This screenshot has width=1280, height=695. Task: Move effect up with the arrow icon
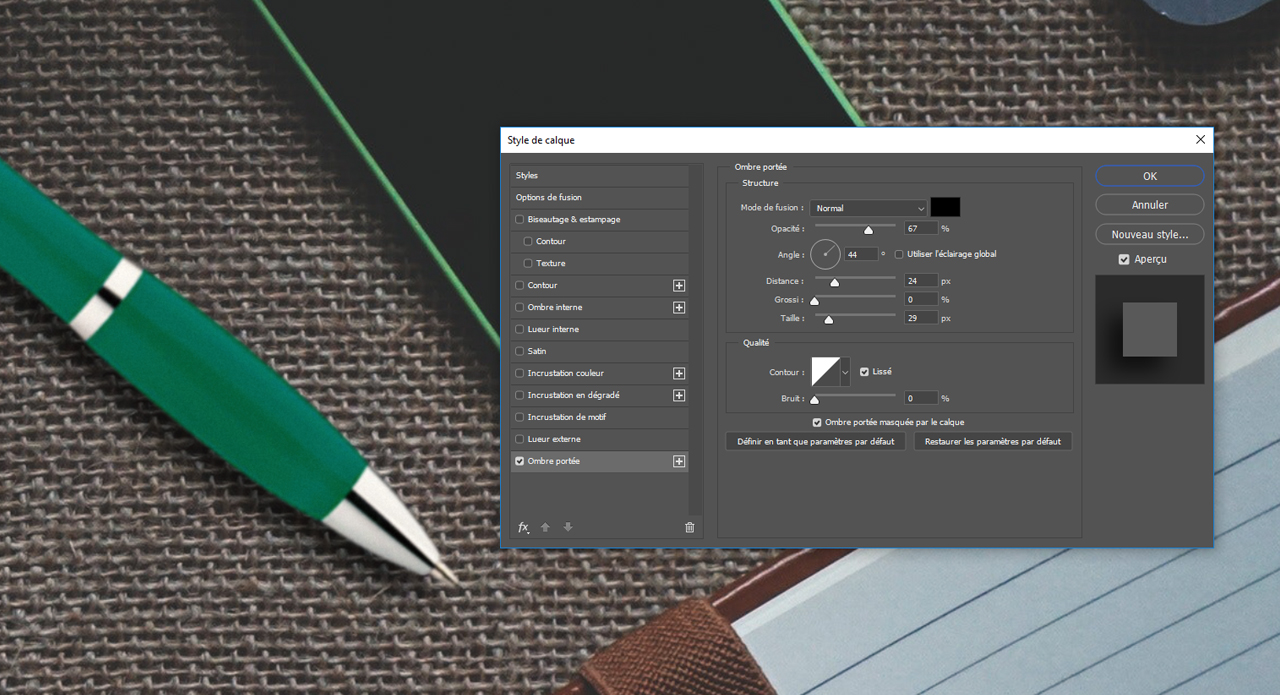(545, 527)
